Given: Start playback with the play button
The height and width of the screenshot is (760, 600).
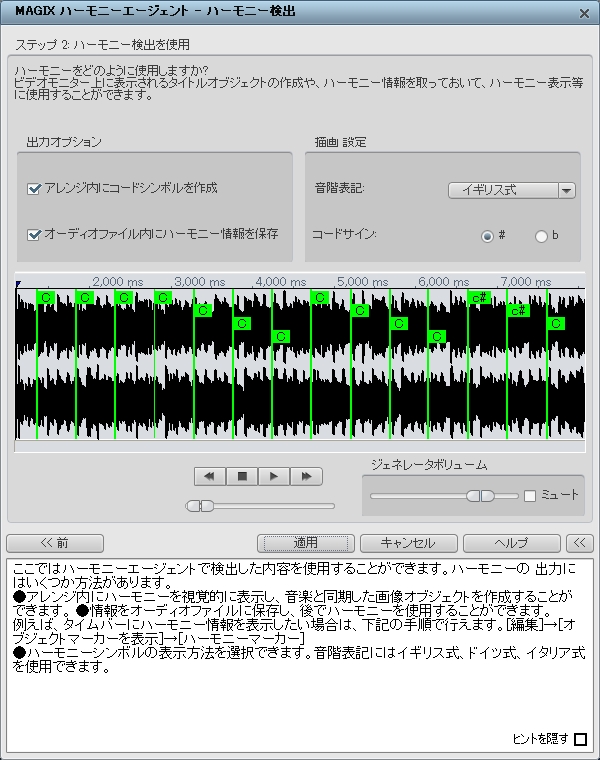Looking at the screenshot, I should (x=274, y=476).
